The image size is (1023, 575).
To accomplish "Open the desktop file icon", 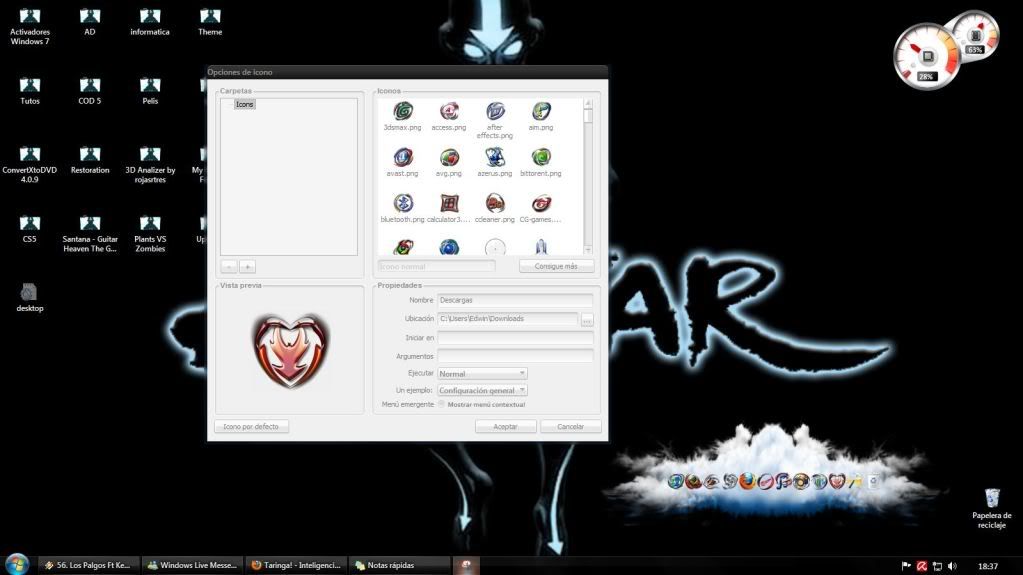I will pyautogui.click(x=29, y=298).
